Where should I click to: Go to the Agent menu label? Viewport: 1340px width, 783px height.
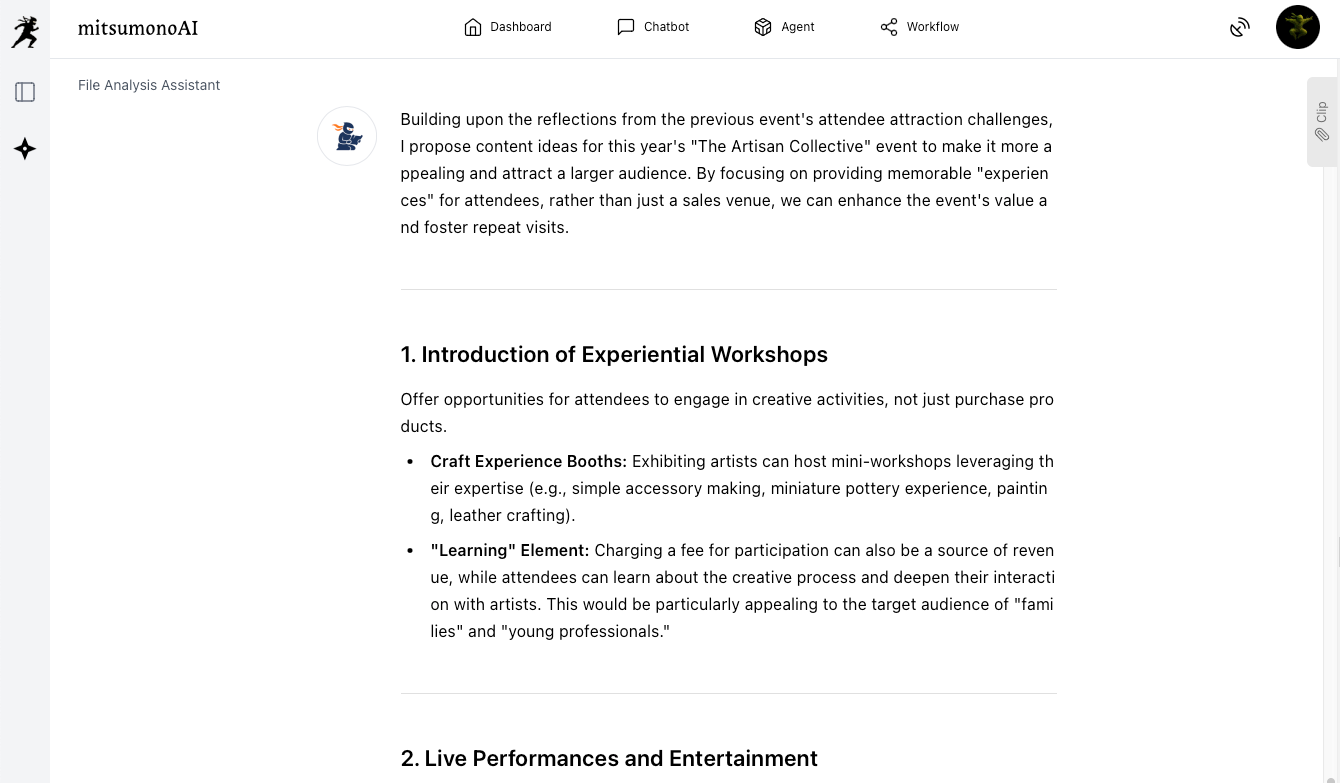(797, 27)
